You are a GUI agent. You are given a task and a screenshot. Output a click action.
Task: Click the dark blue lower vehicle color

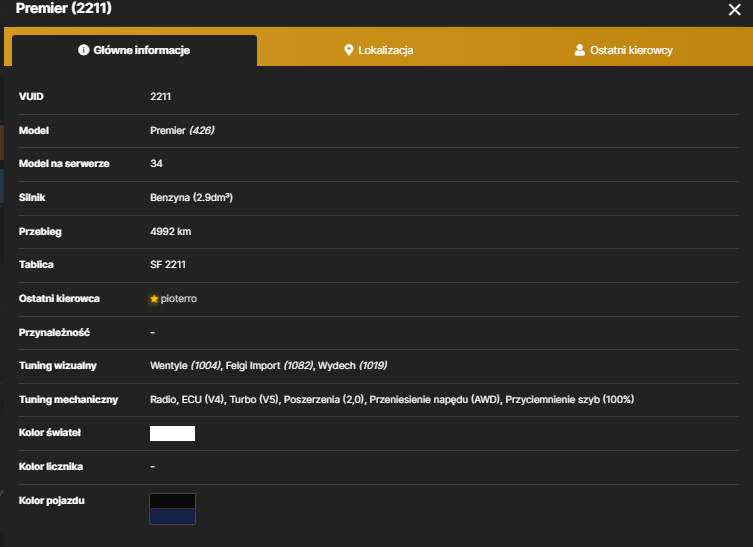172,516
